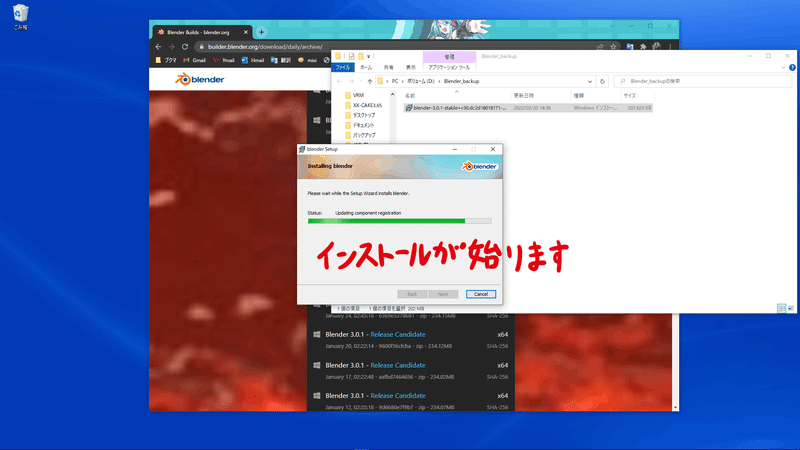Open a new Chrome tab with plus
The height and width of the screenshot is (450, 800).
[261, 32]
